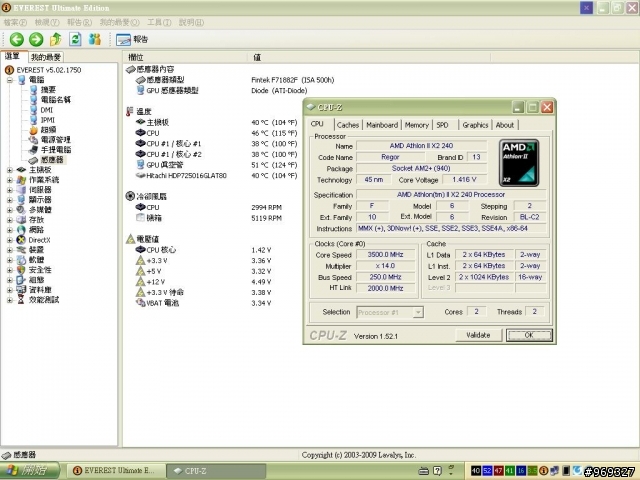640x480 pixels.
Task: Switch to SPD tab in CPU-Z
Action: point(442,125)
